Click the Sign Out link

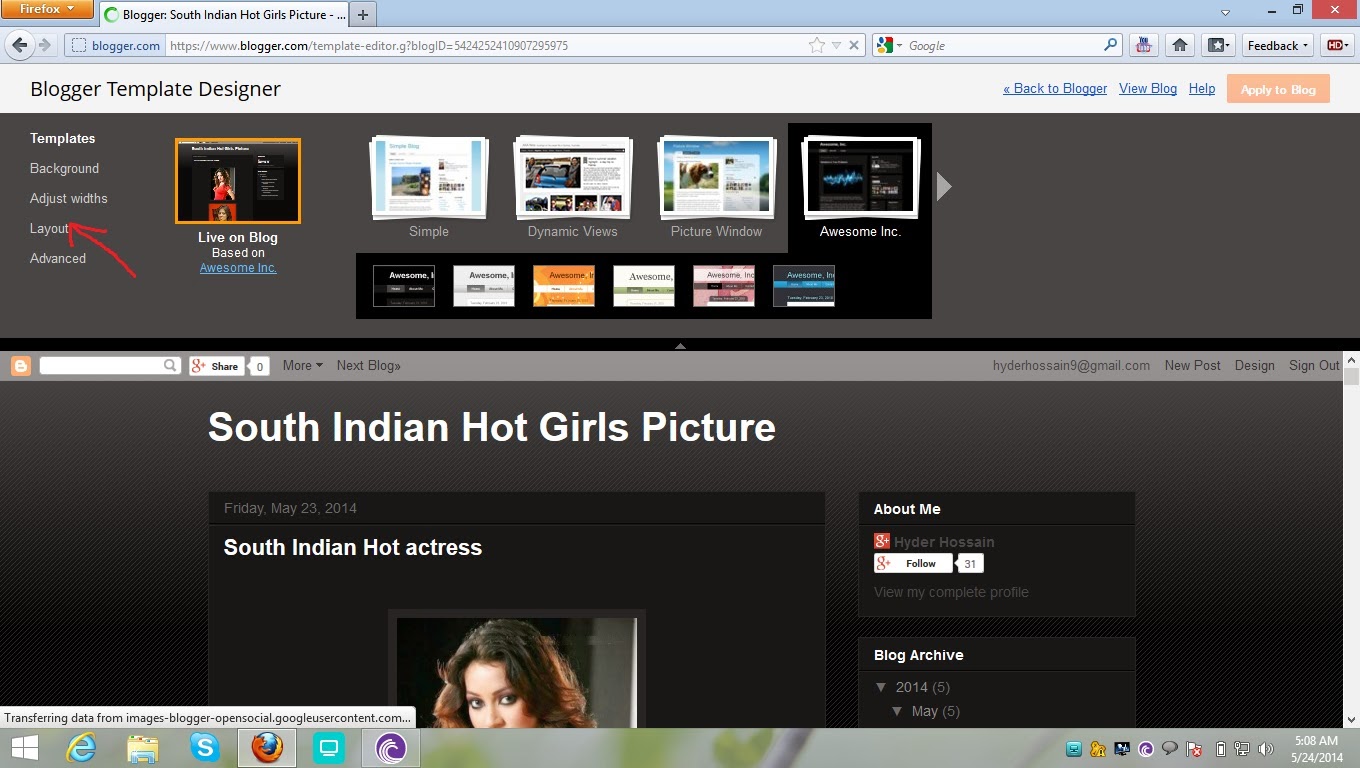pyautogui.click(x=1314, y=366)
